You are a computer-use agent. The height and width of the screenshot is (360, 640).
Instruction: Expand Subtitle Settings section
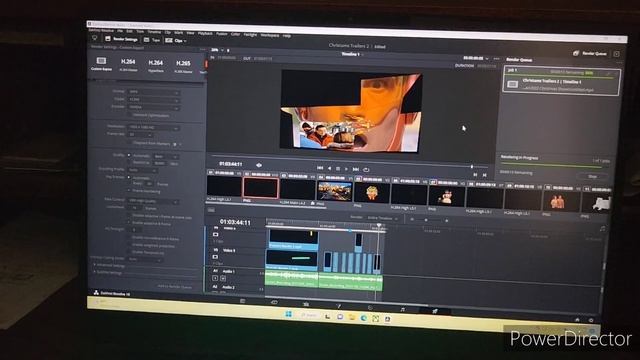click(108, 272)
